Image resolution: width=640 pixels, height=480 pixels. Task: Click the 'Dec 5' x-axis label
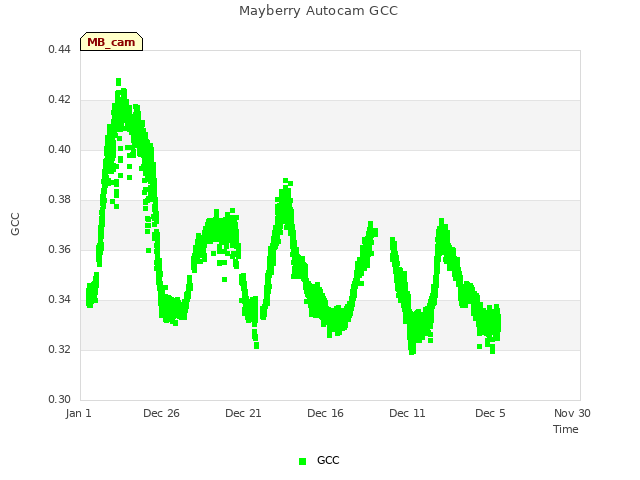coord(490,413)
